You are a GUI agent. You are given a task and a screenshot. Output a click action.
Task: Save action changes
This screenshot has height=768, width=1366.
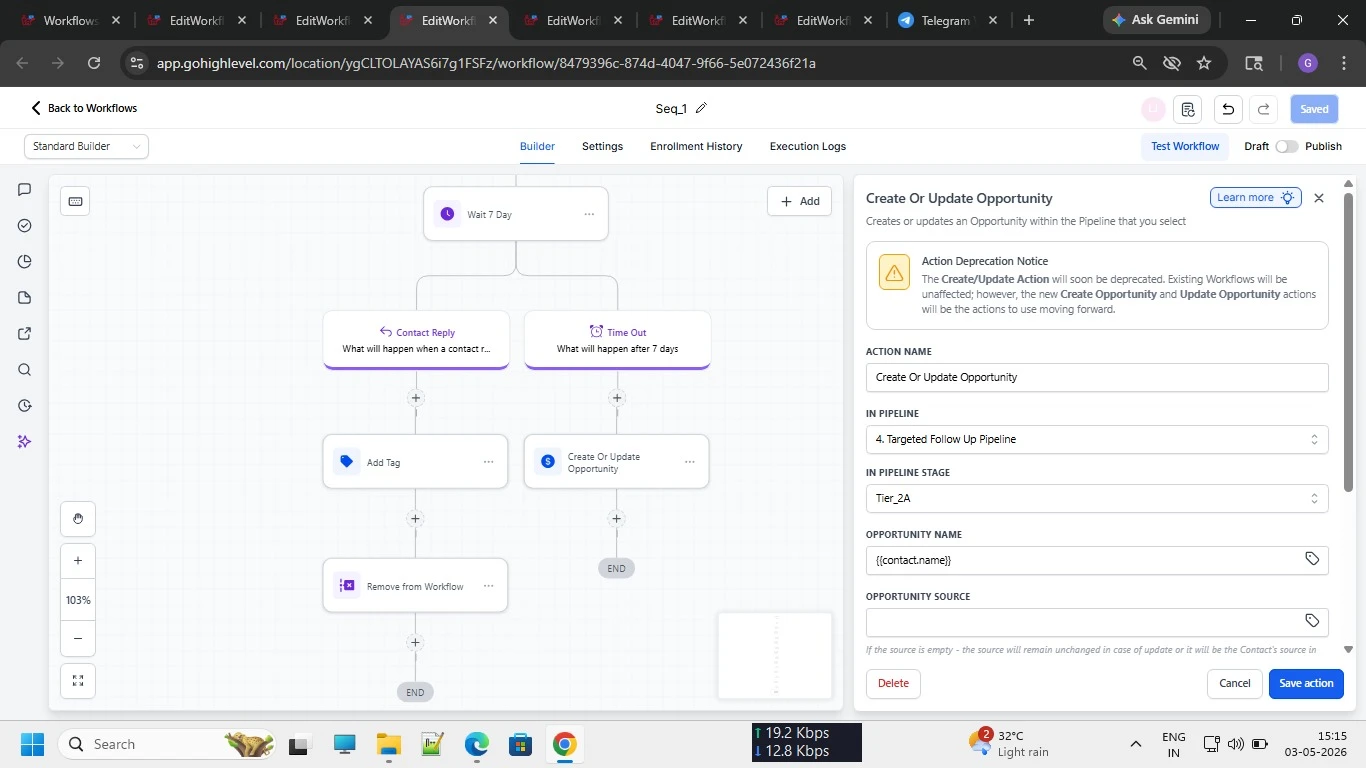pyautogui.click(x=1306, y=683)
